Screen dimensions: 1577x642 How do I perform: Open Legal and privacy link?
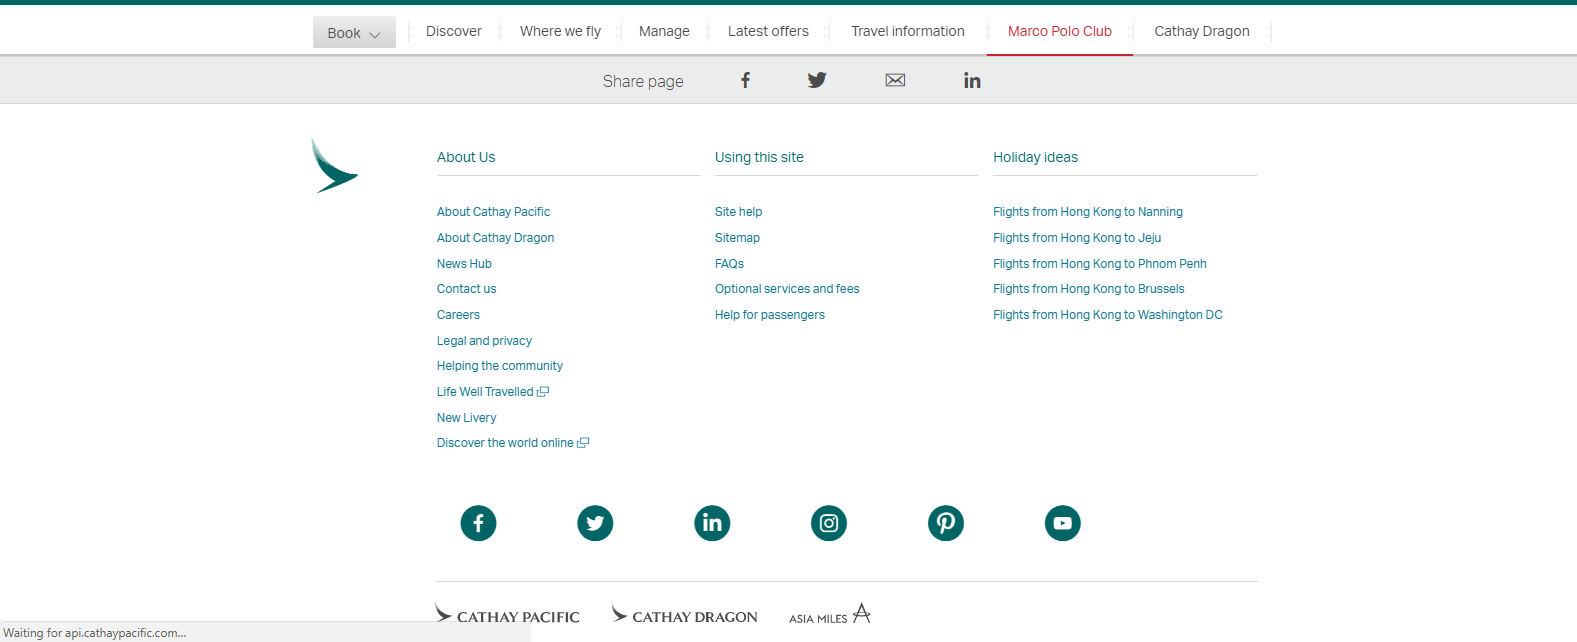click(484, 341)
